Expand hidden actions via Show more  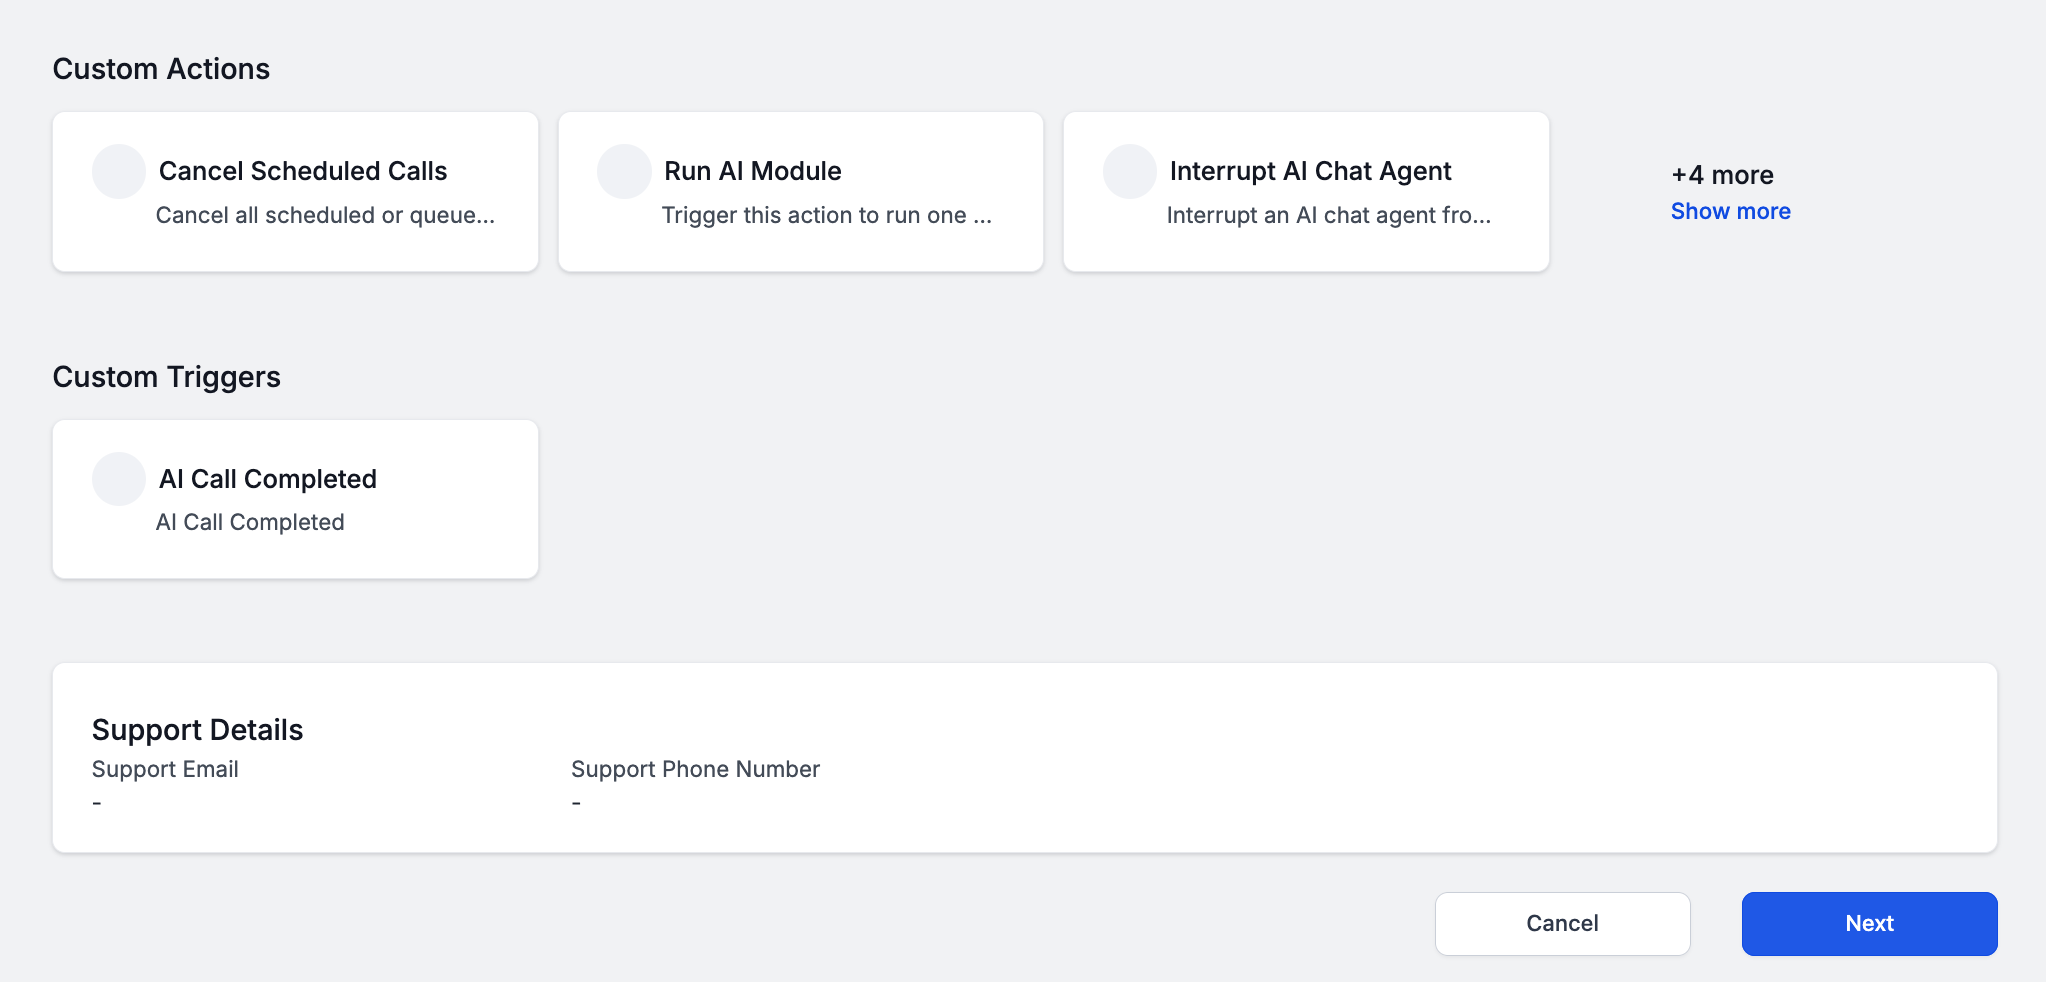point(1730,211)
